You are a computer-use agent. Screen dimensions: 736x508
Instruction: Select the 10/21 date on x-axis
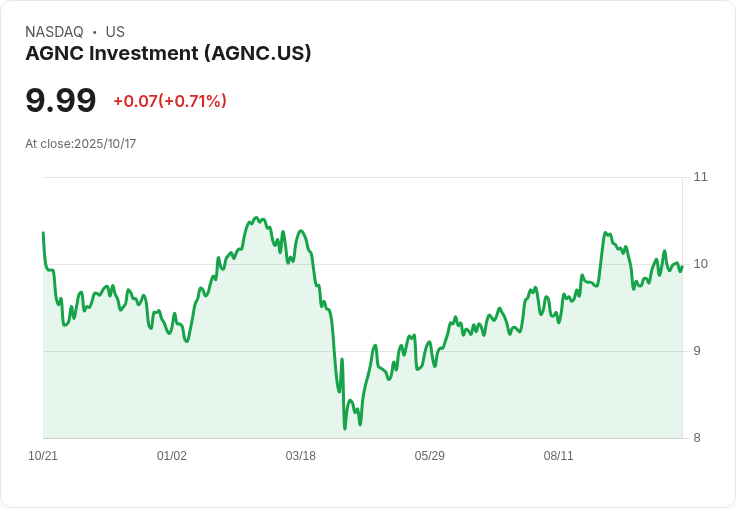(43, 456)
